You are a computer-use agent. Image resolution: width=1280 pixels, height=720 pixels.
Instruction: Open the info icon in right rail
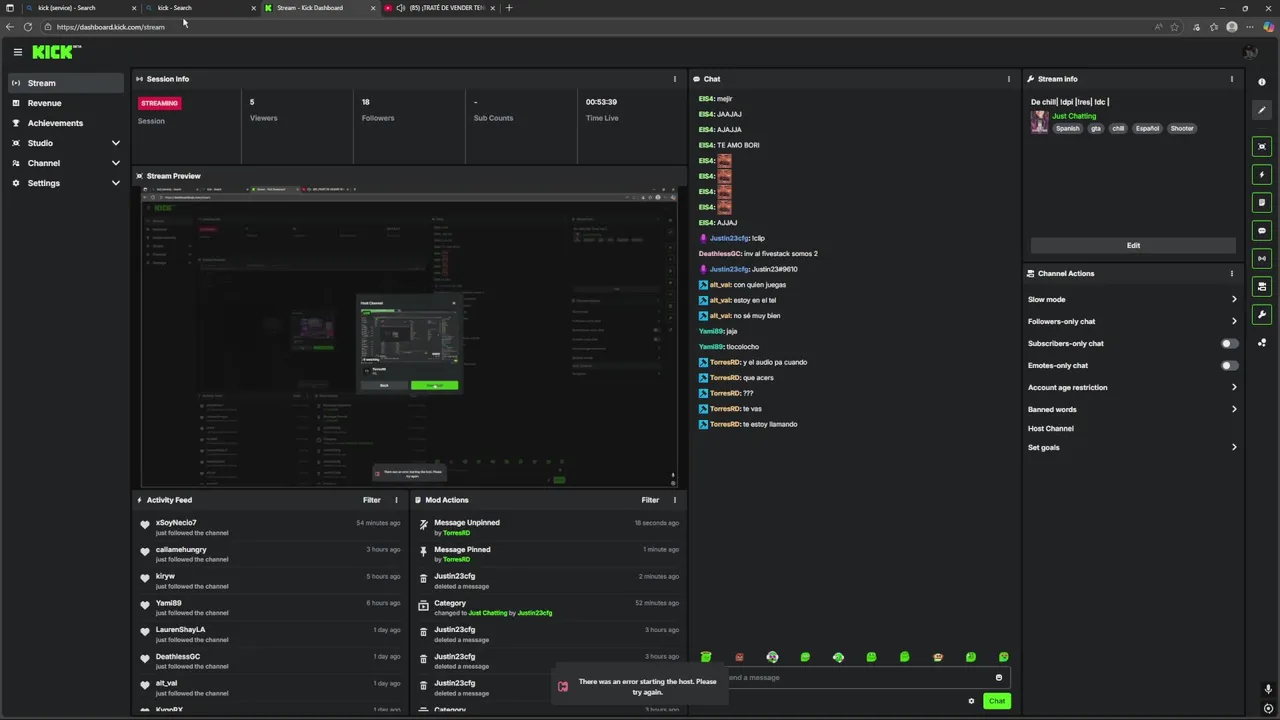pyautogui.click(x=1262, y=82)
